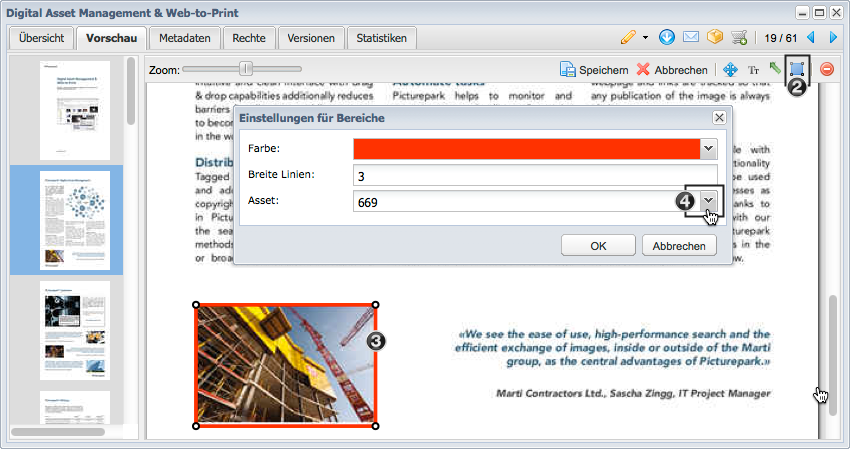This screenshot has width=850, height=449.
Task: Click the blue download icon
Action: click(667, 37)
